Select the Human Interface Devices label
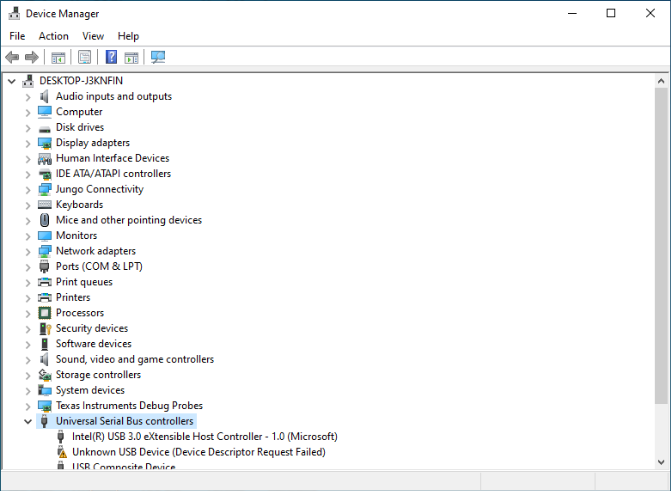 pos(113,158)
